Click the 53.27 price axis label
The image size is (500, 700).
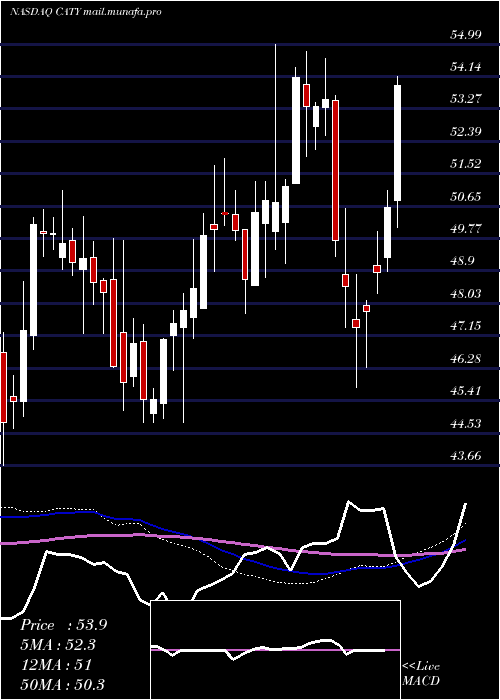point(465,99)
